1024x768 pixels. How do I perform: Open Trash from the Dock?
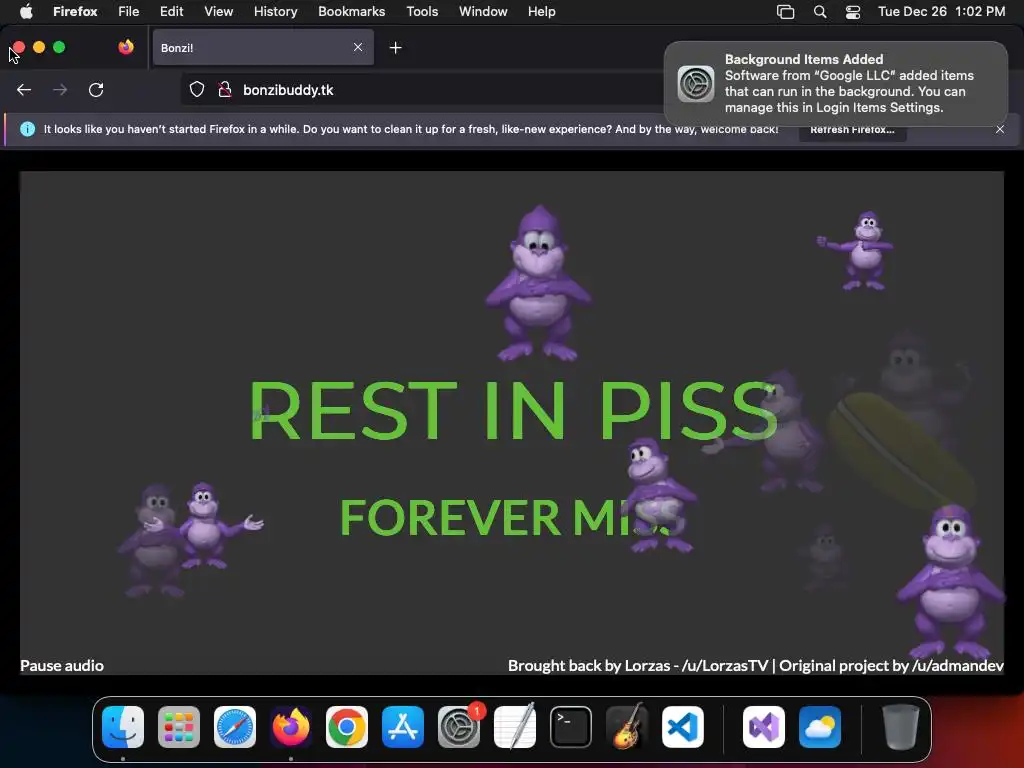[x=901, y=727]
